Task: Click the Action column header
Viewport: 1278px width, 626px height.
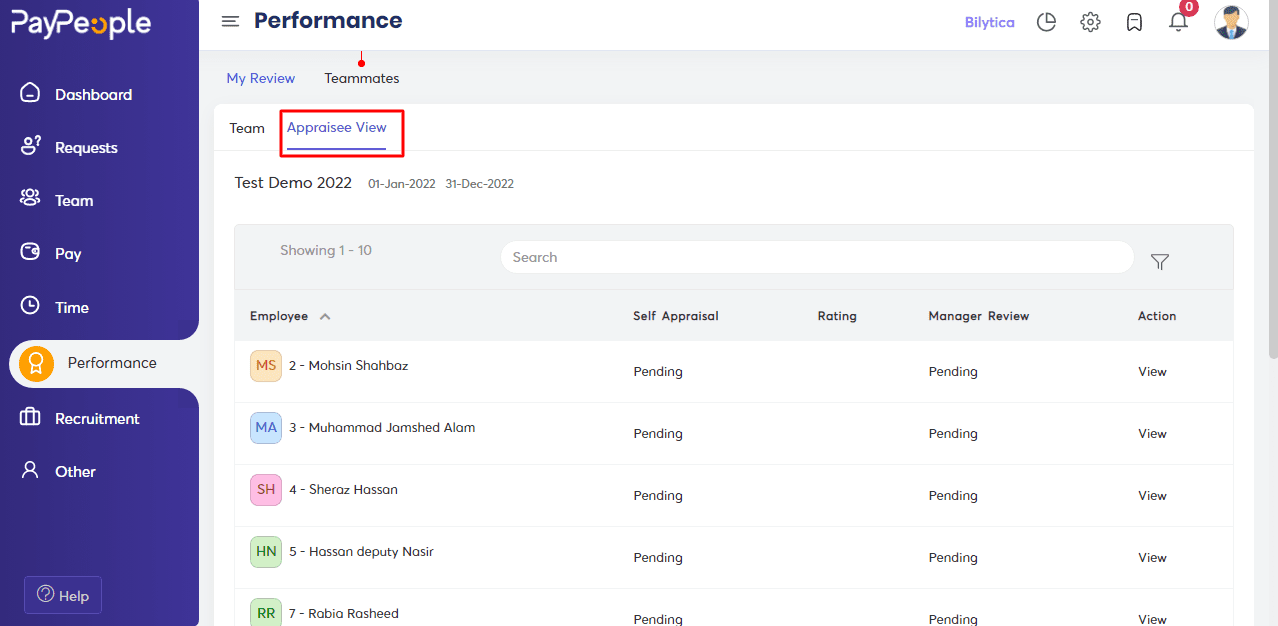Action: point(1157,316)
